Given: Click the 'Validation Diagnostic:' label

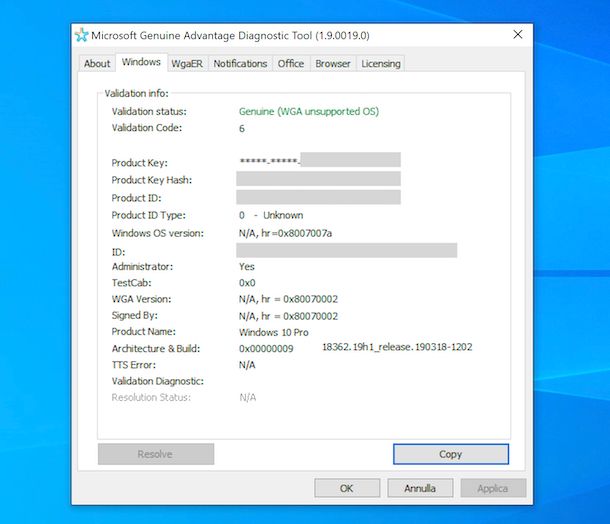Looking at the screenshot, I should 158,381.
